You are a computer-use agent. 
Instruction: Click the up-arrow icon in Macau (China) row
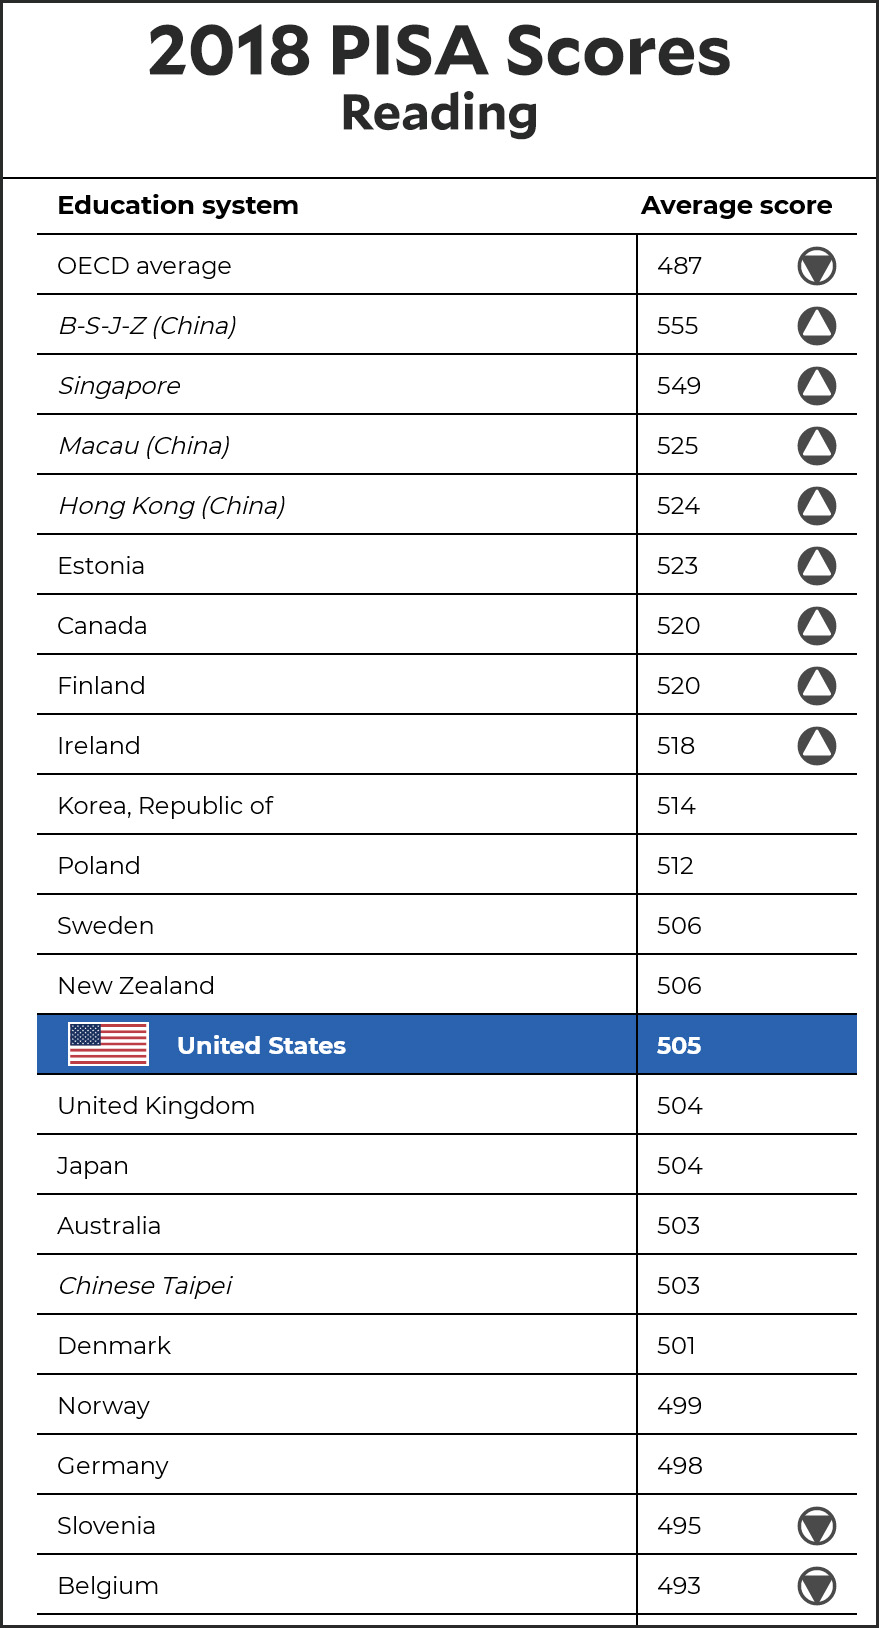pos(816,446)
